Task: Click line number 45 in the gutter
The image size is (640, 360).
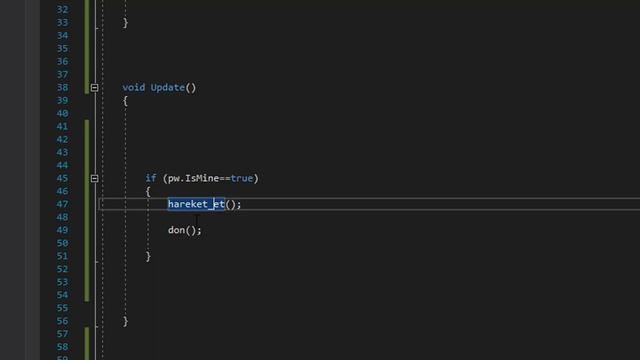Action: pyautogui.click(x=62, y=178)
